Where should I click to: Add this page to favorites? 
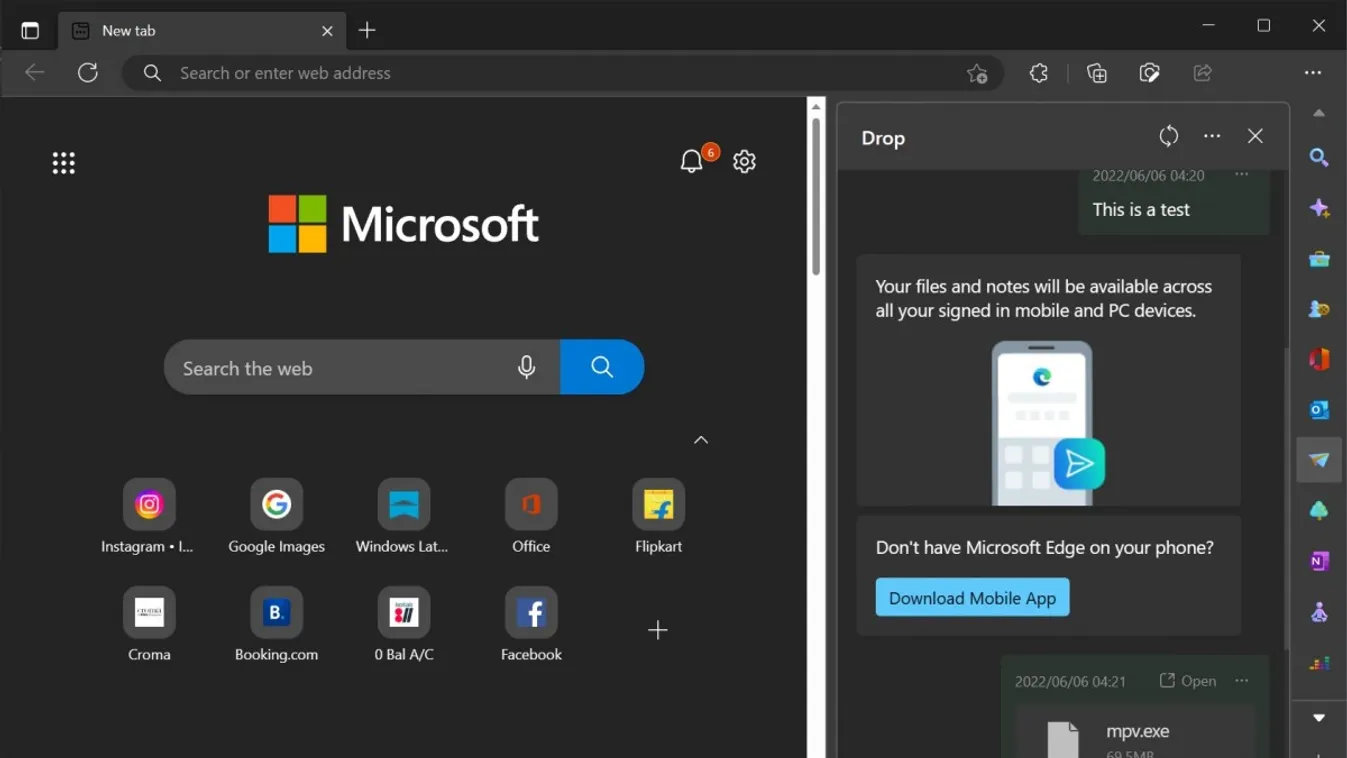tap(977, 73)
